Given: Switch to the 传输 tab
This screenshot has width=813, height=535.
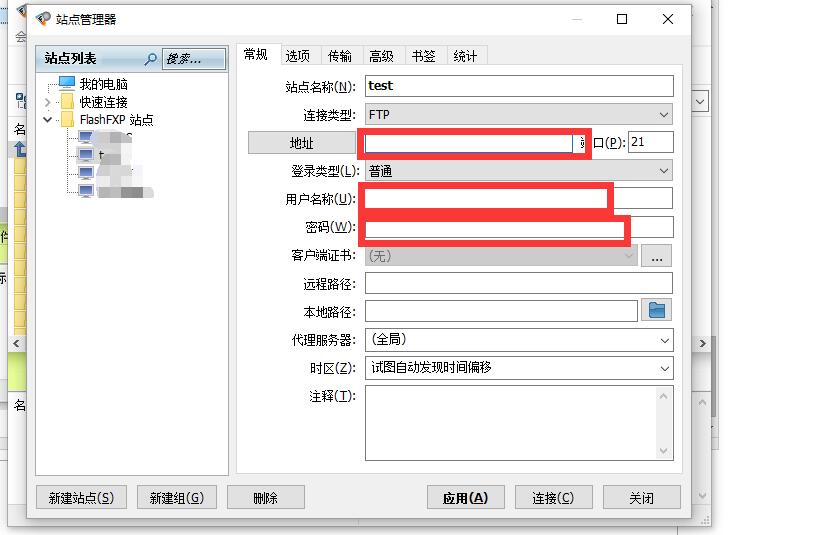Looking at the screenshot, I should click(340, 56).
